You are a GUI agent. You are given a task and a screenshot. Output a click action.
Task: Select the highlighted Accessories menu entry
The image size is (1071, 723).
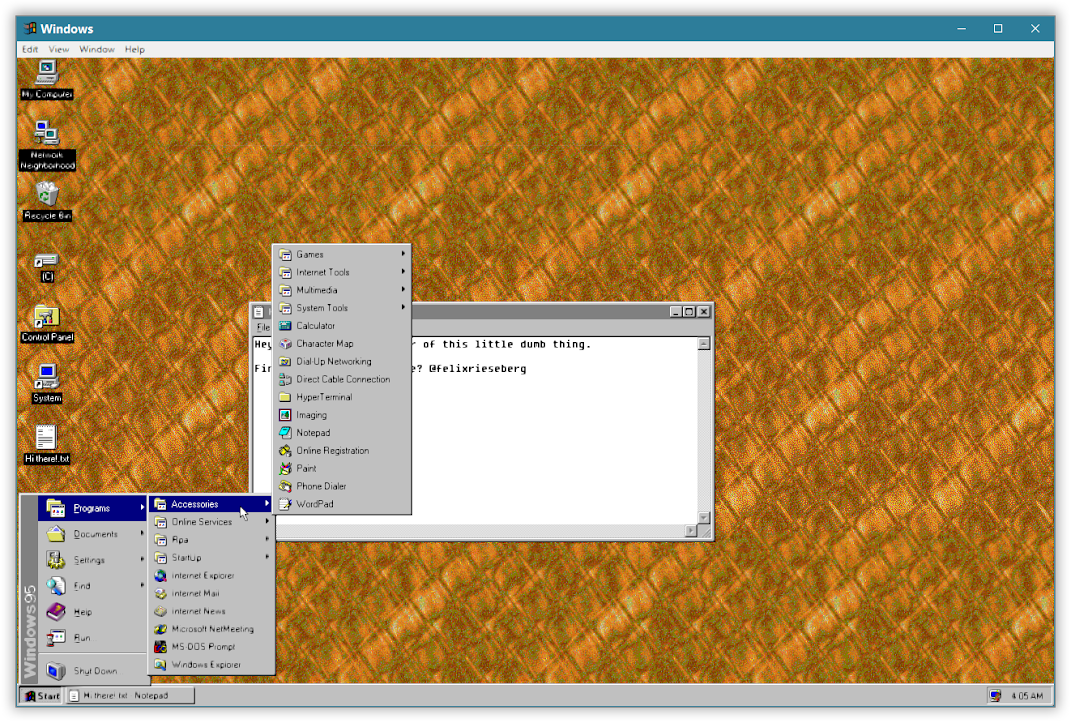(212, 504)
